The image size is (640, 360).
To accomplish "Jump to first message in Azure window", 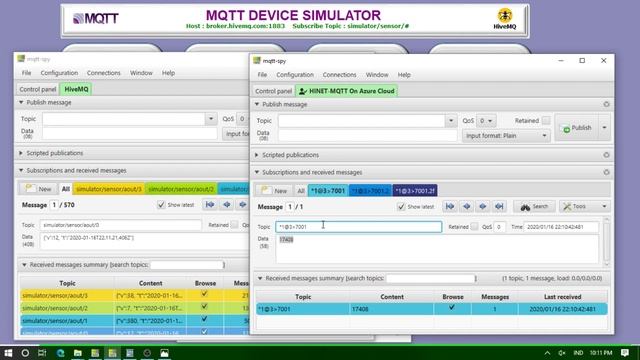I will pos(450,207).
